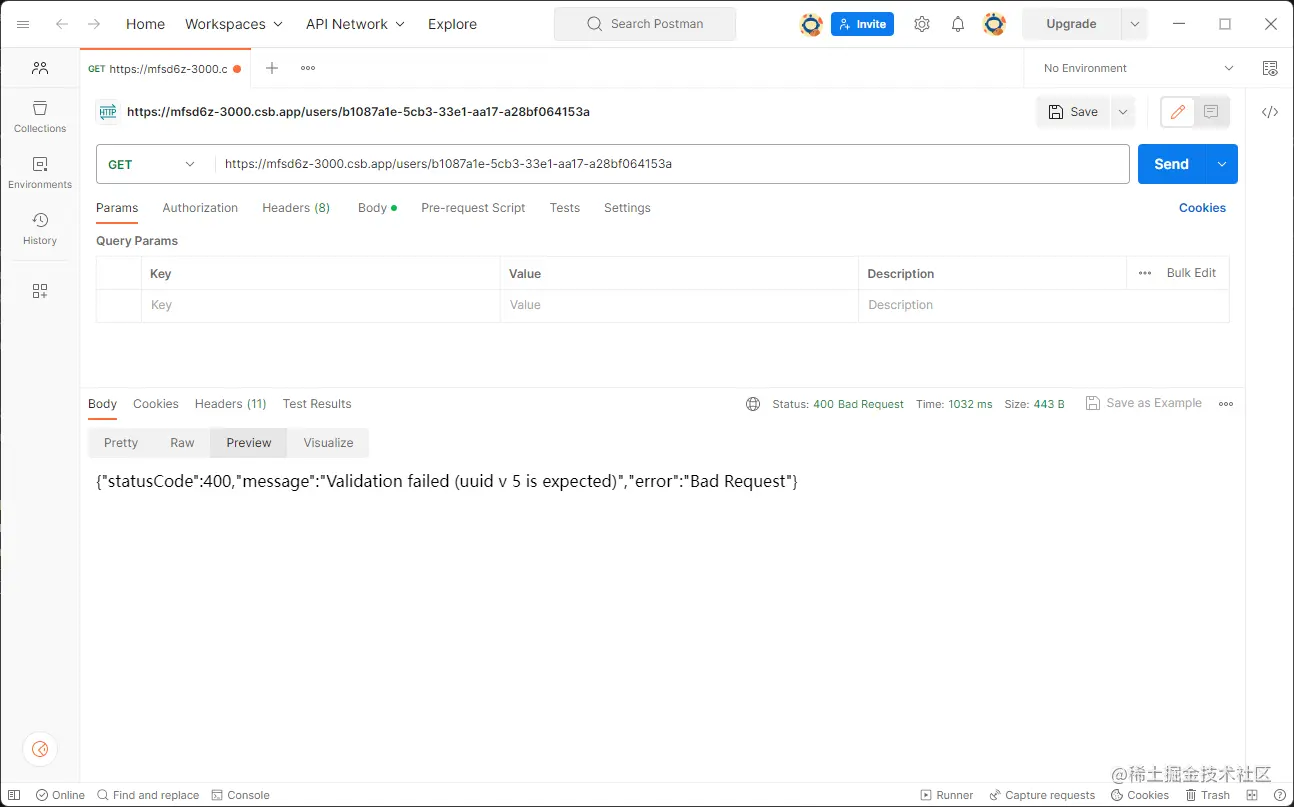Switch to the Authorization tab
This screenshot has width=1294, height=807.
tap(200, 208)
